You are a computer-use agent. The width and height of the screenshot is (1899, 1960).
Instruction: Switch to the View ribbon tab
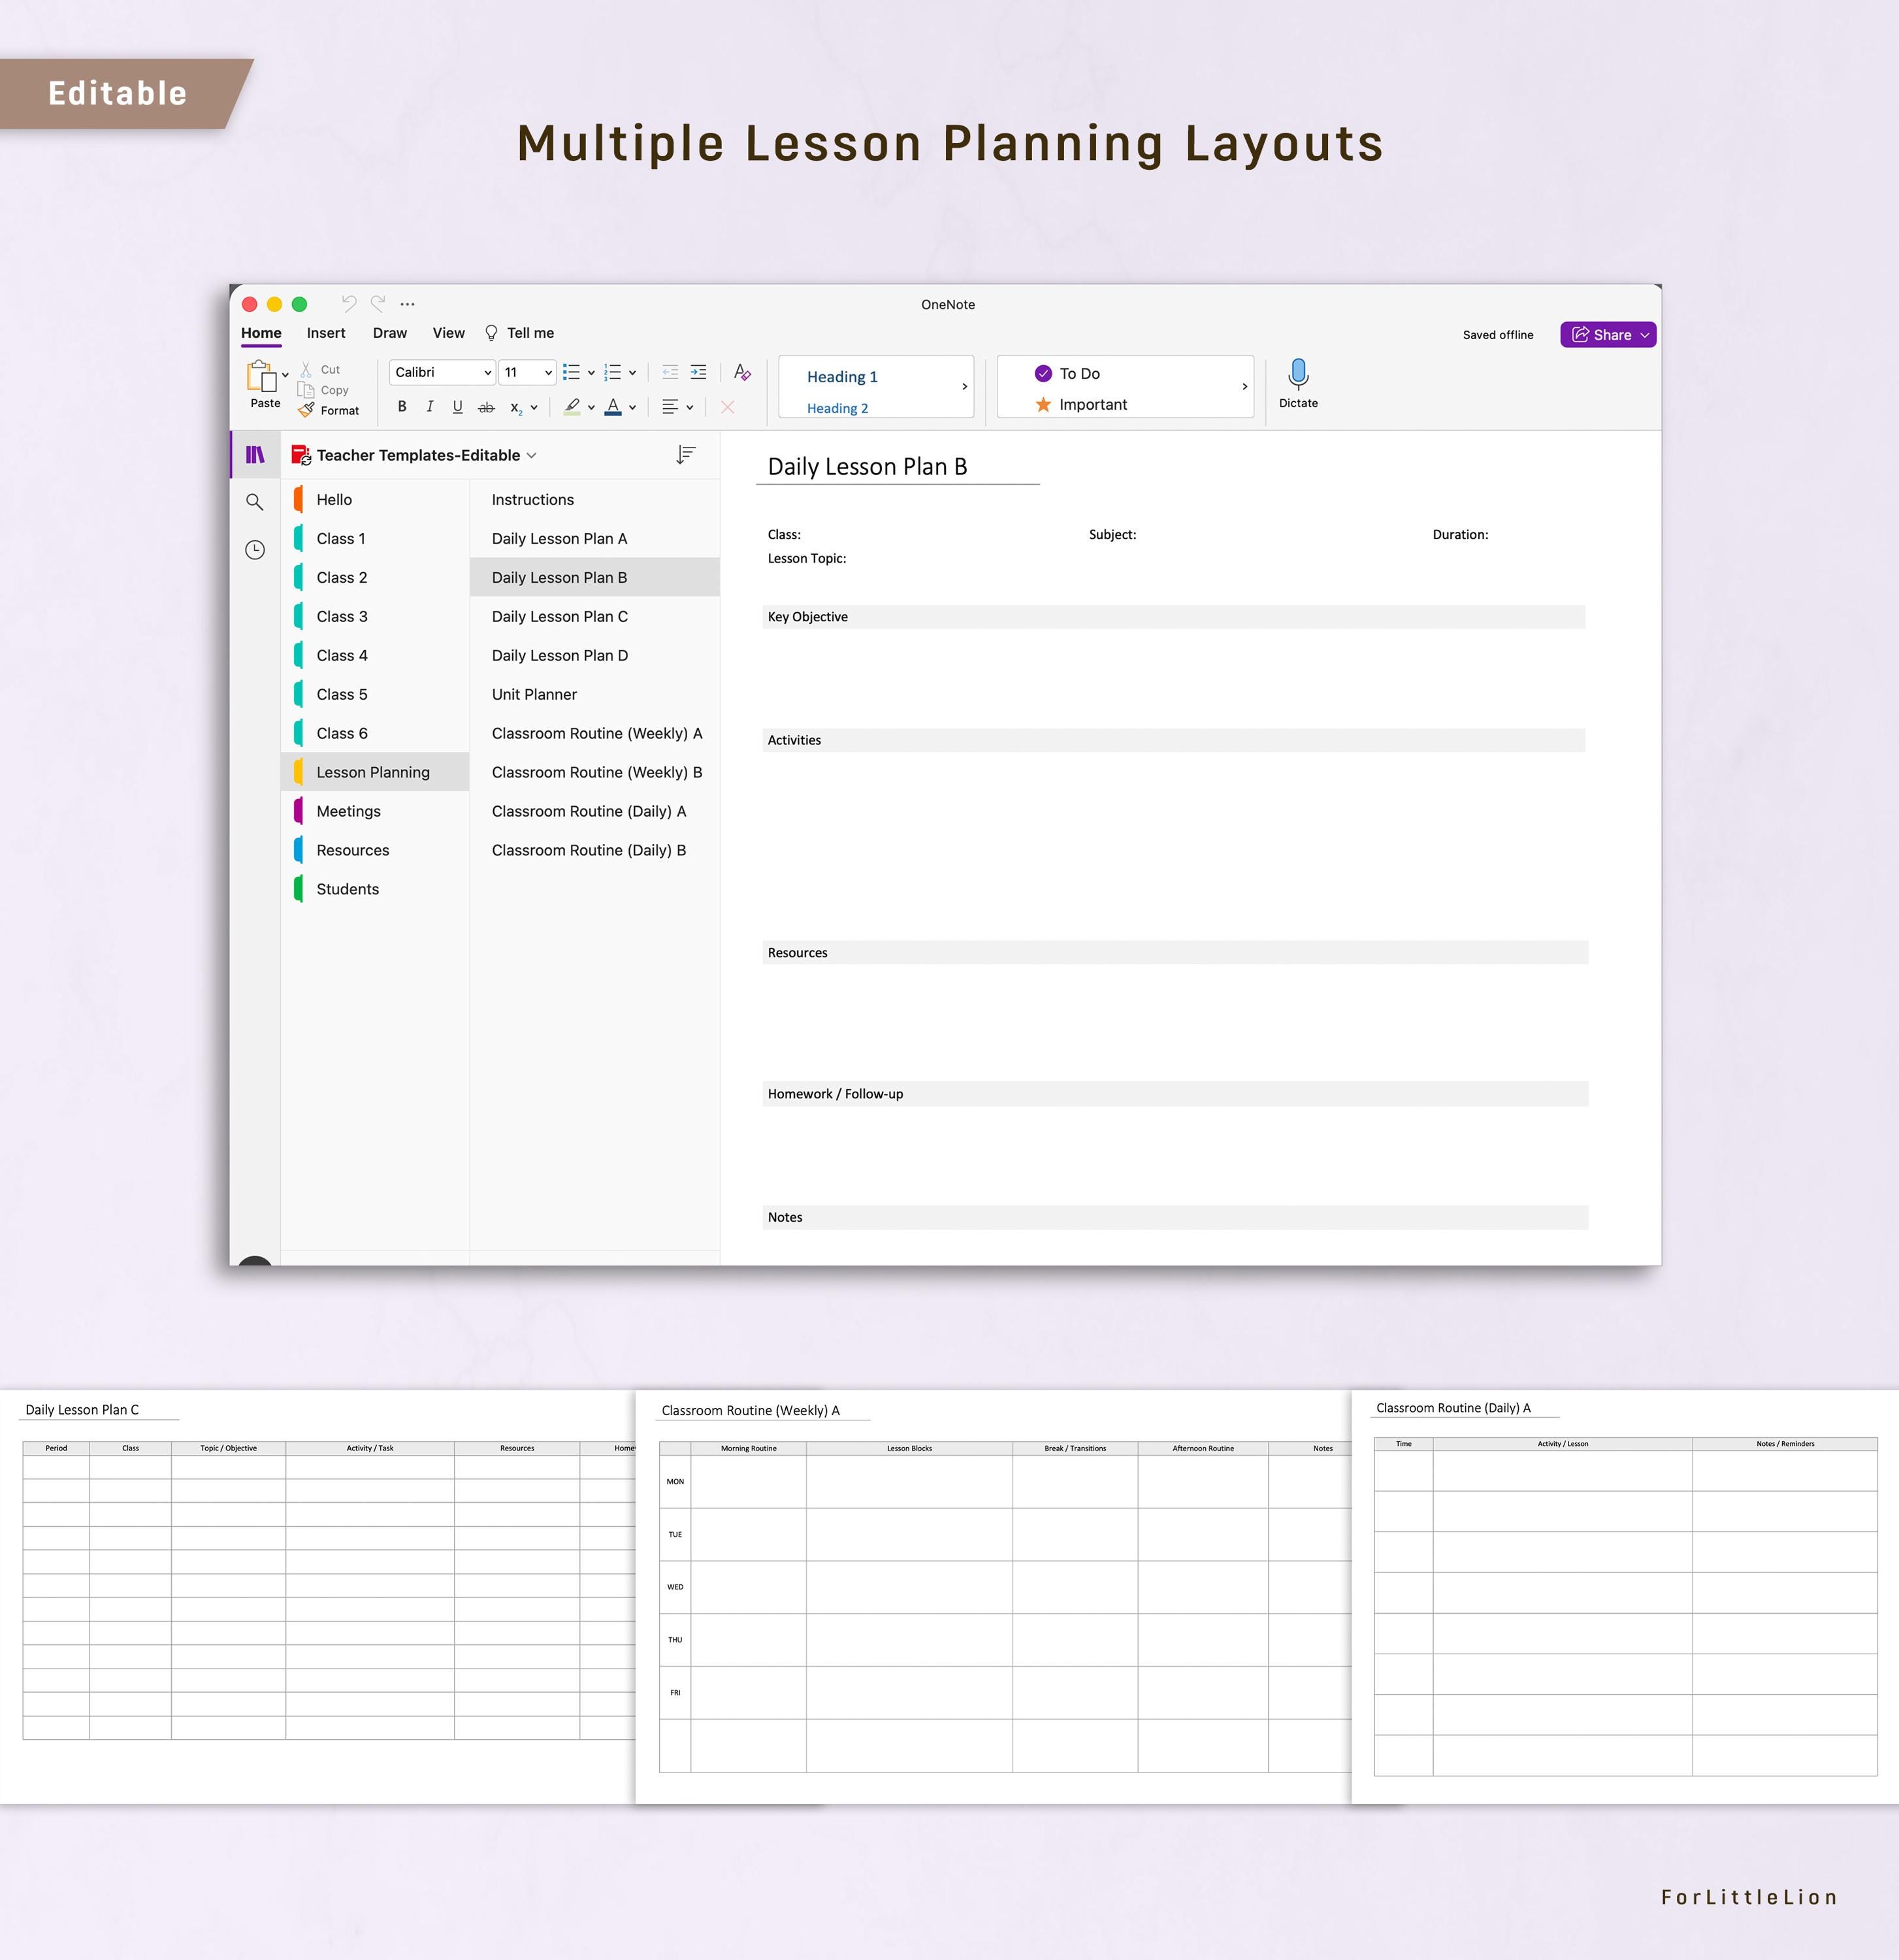(448, 333)
